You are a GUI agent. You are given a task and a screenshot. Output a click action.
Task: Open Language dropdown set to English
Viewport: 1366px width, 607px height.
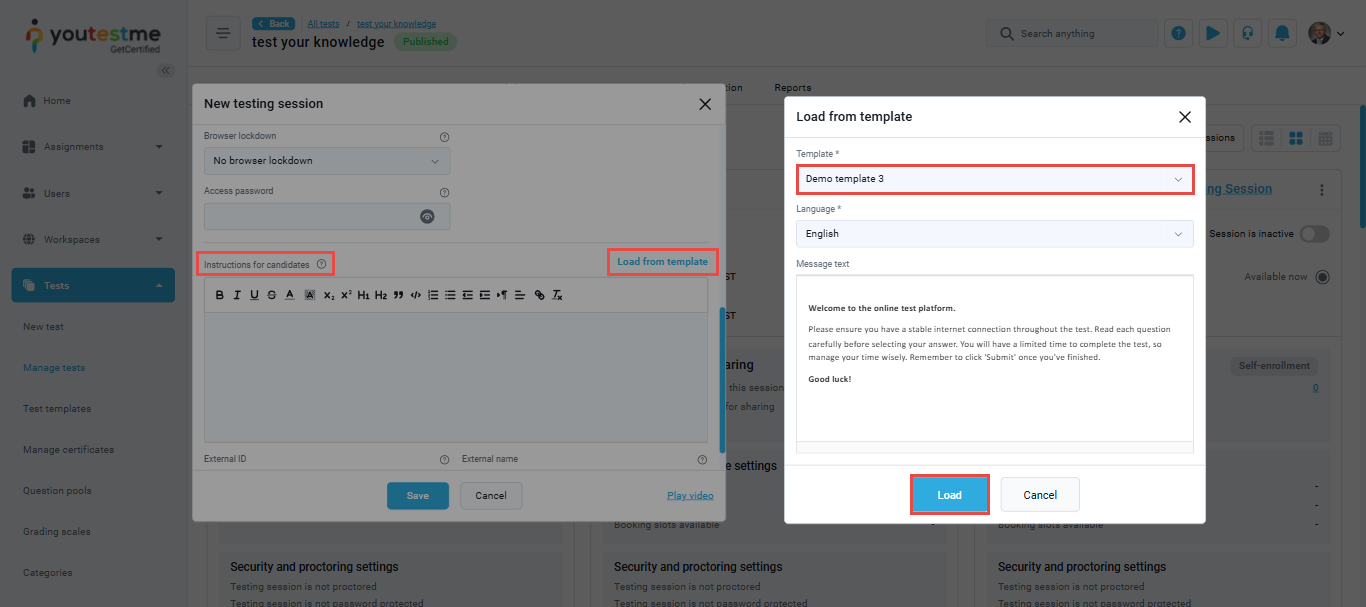tap(995, 234)
